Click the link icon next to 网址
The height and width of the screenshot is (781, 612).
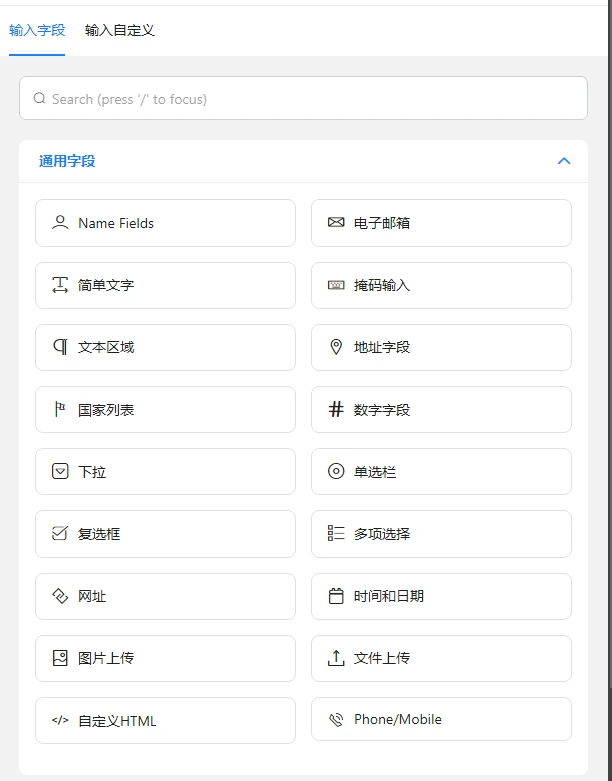(60, 596)
